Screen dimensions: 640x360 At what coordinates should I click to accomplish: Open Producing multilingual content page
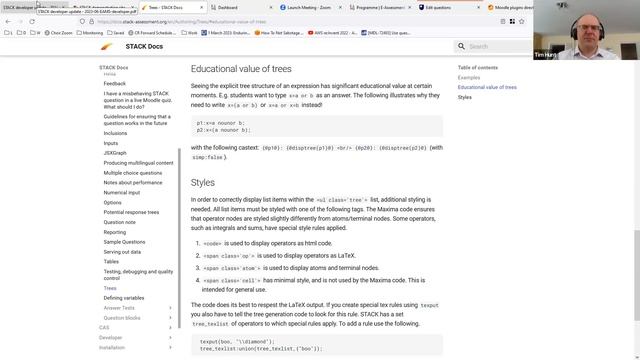pos(138,163)
